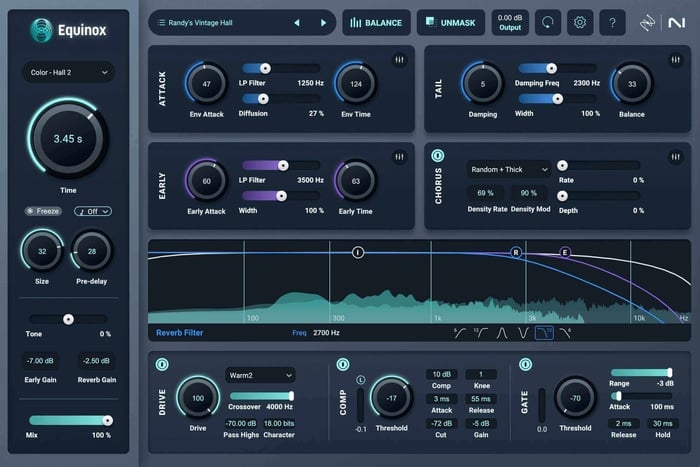The width and height of the screenshot is (700, 467).
Task: Open advanced settings for the Tail module
Action: click(675, 60)
